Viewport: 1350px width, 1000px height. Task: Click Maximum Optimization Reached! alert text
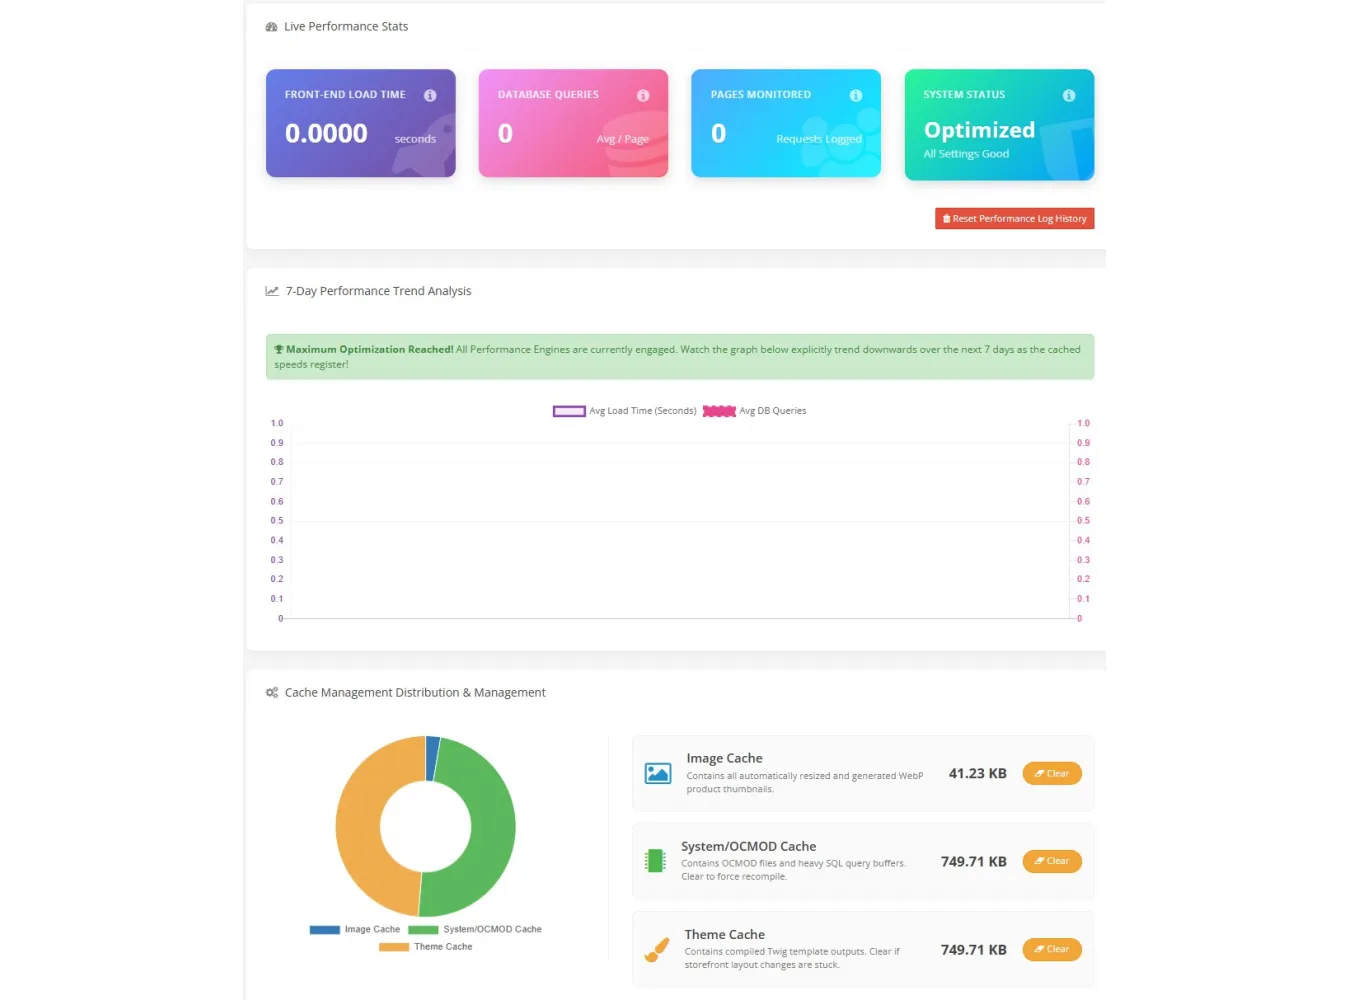pos(370,349)
